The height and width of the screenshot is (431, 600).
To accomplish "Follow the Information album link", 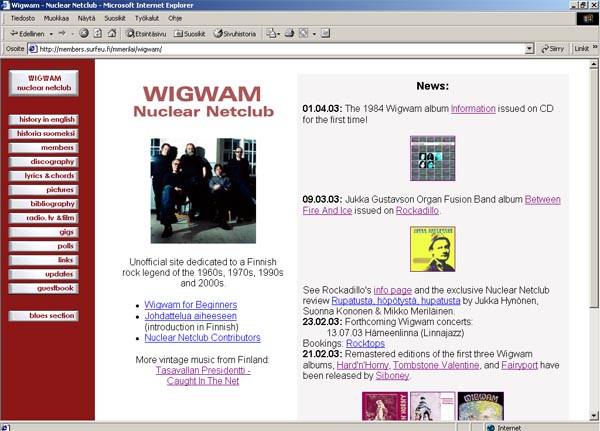I will point(473,109).
